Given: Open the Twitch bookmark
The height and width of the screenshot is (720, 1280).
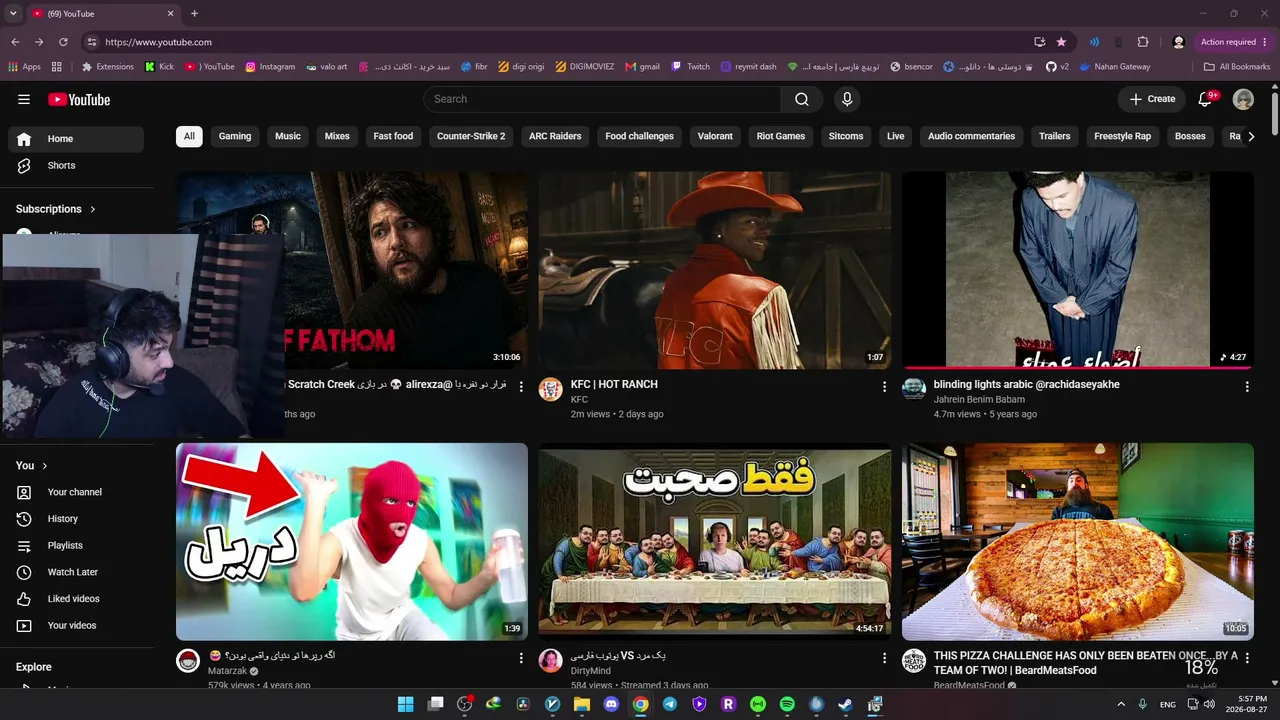Looking at the screenshot, I should (x=690, y=67).
